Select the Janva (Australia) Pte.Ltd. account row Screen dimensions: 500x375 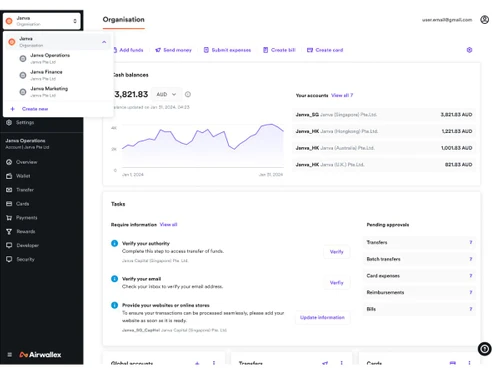pyautogui.click(x=384, y=148)
